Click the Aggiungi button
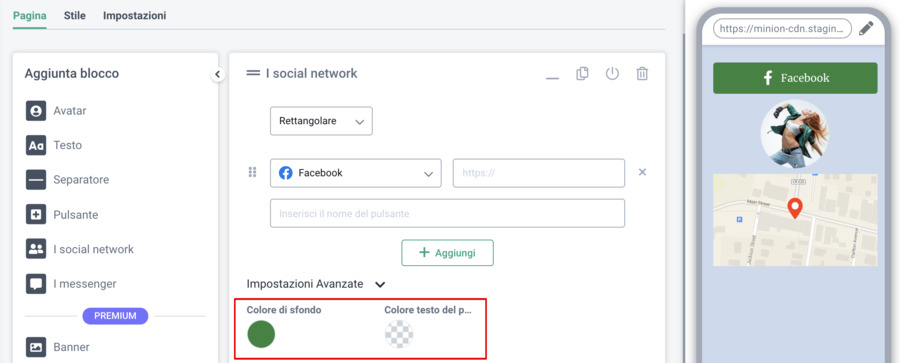Image resolution: width=900 pixels, height=363 pixels. [x=447, y=253]
